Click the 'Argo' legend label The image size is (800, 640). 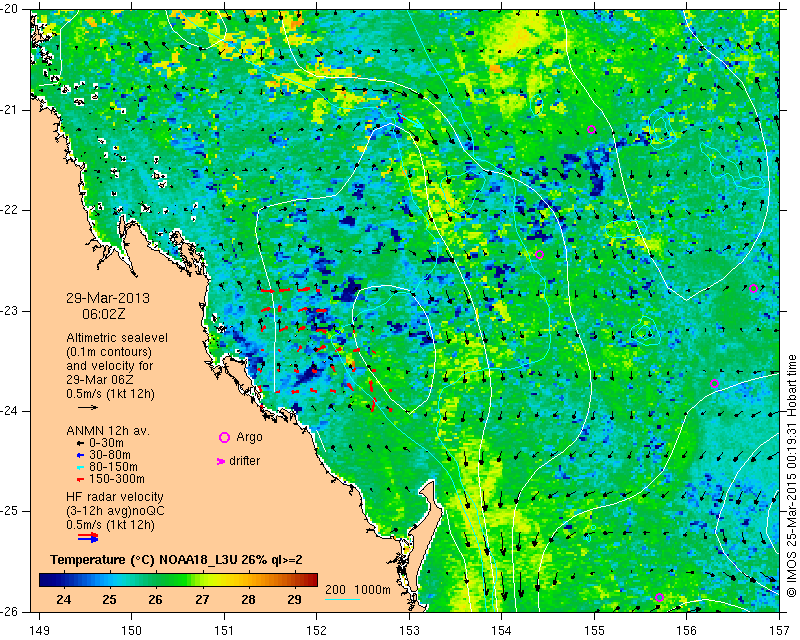click(249, 437)
